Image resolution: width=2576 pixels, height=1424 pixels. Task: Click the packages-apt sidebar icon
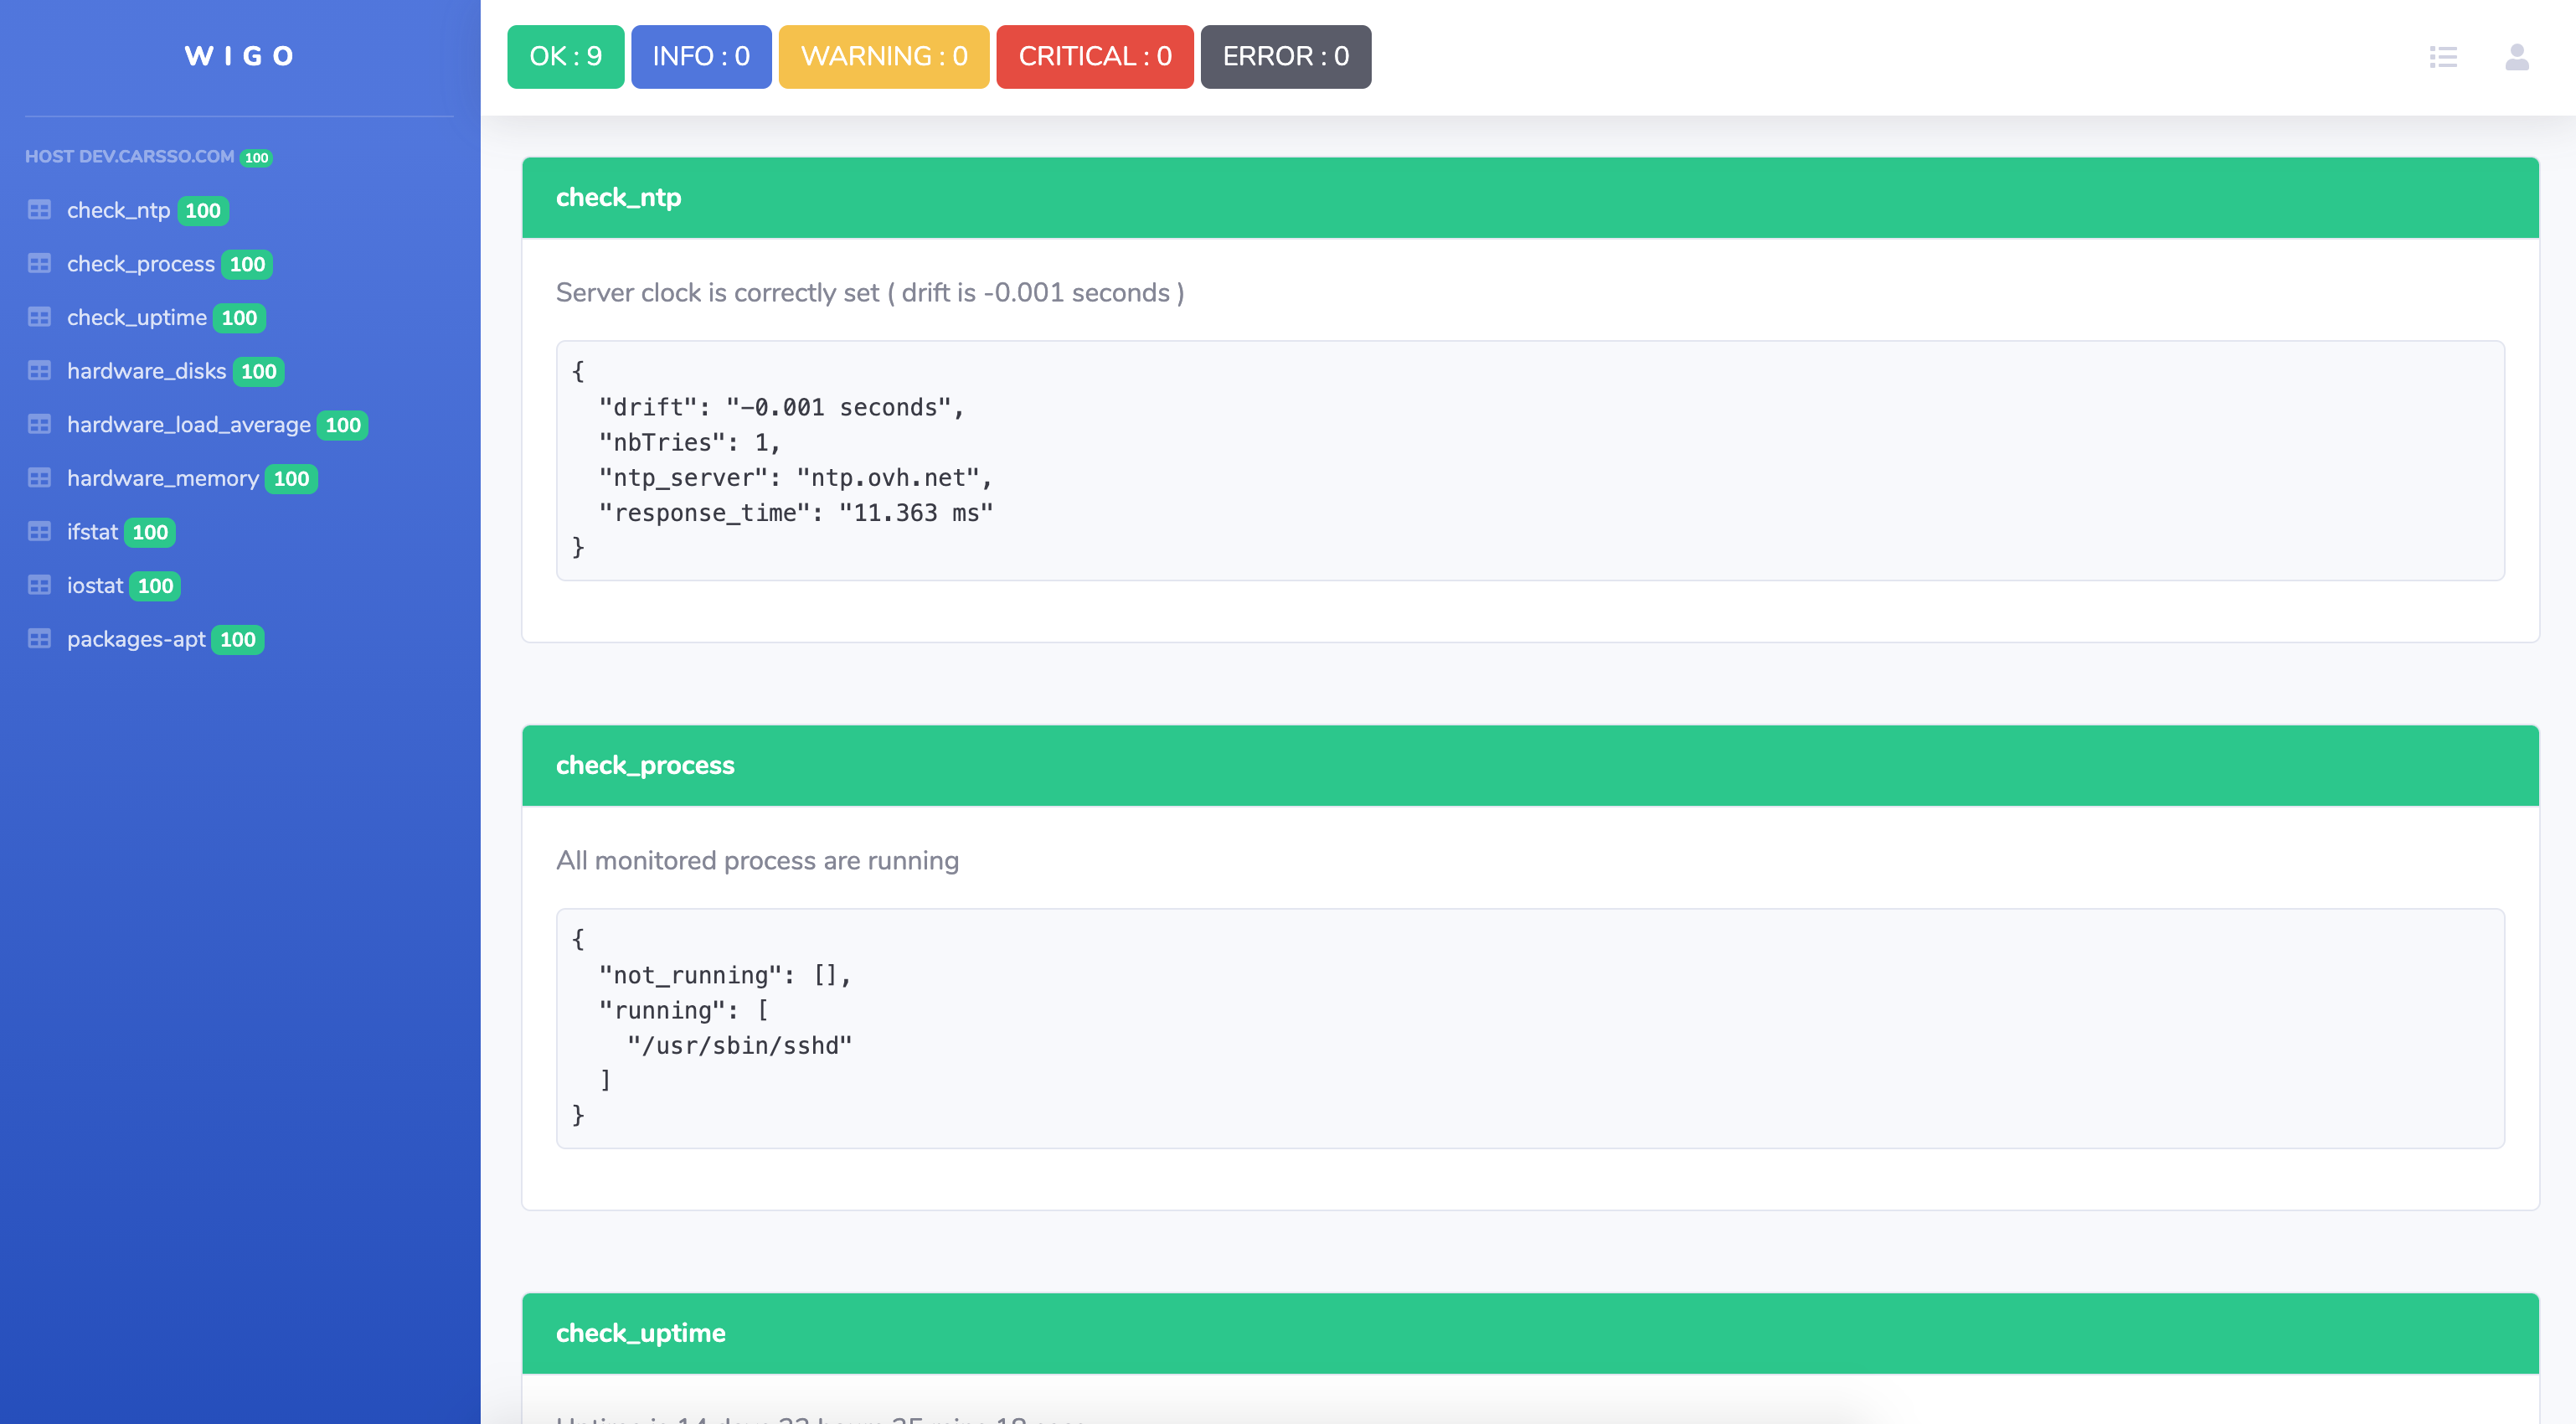pos(39,637)
